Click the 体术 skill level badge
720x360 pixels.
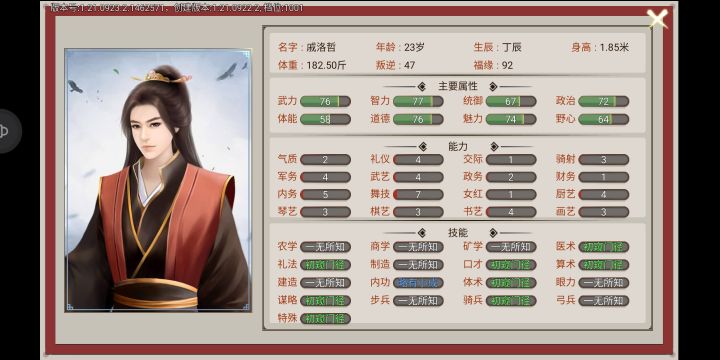pos(511,283)
